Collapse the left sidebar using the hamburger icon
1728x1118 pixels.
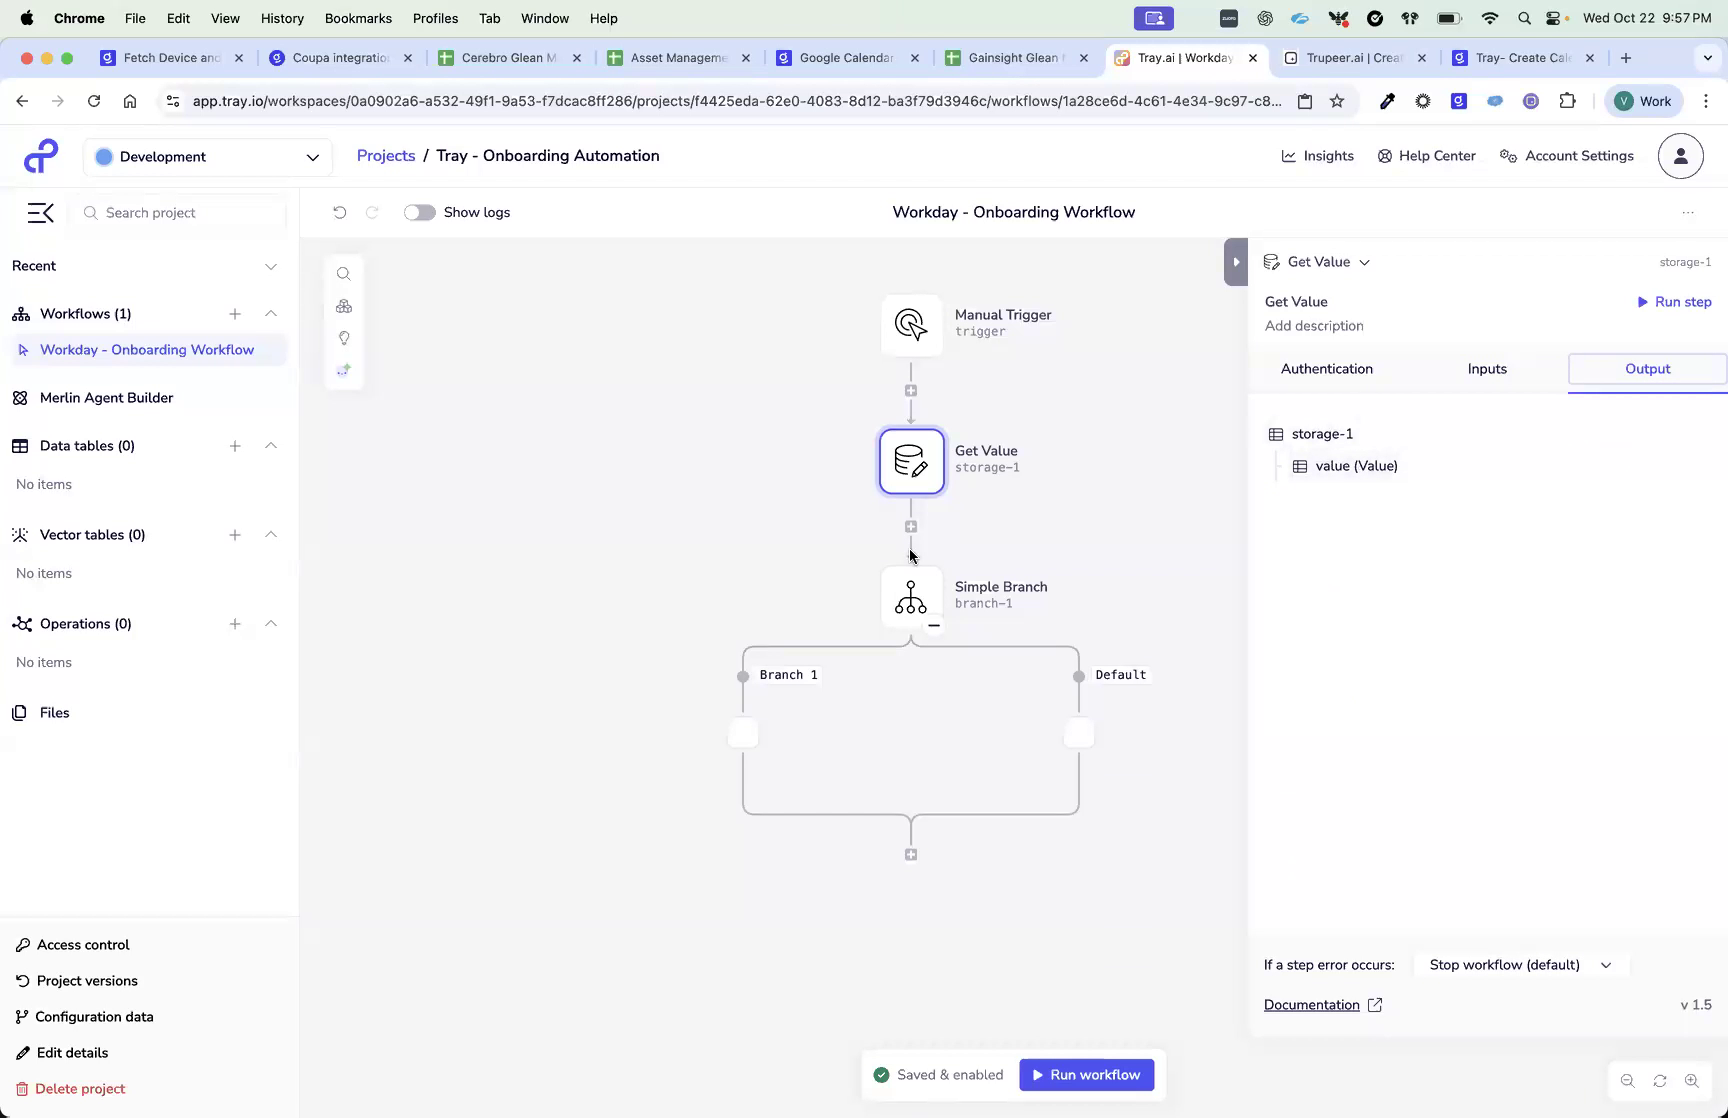click(40, 213)
